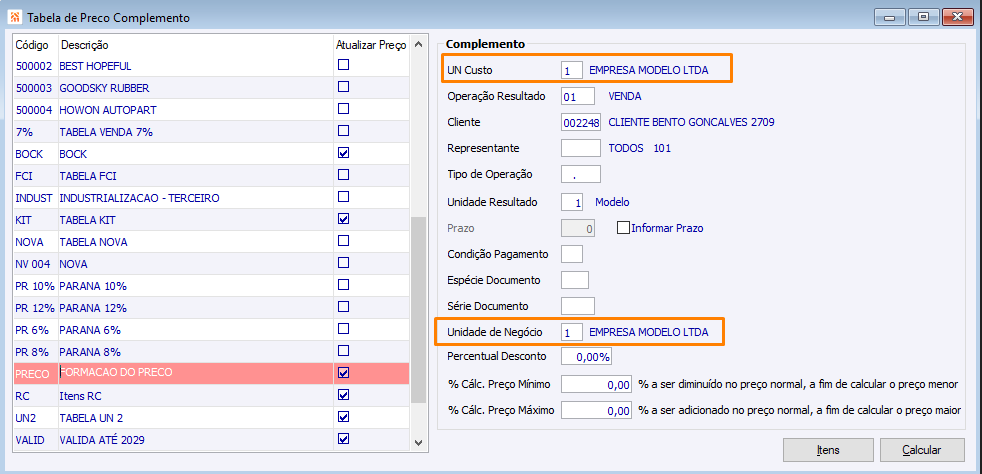Select the FORMACAO DO PRECO description cell

[x=196, y=373]
